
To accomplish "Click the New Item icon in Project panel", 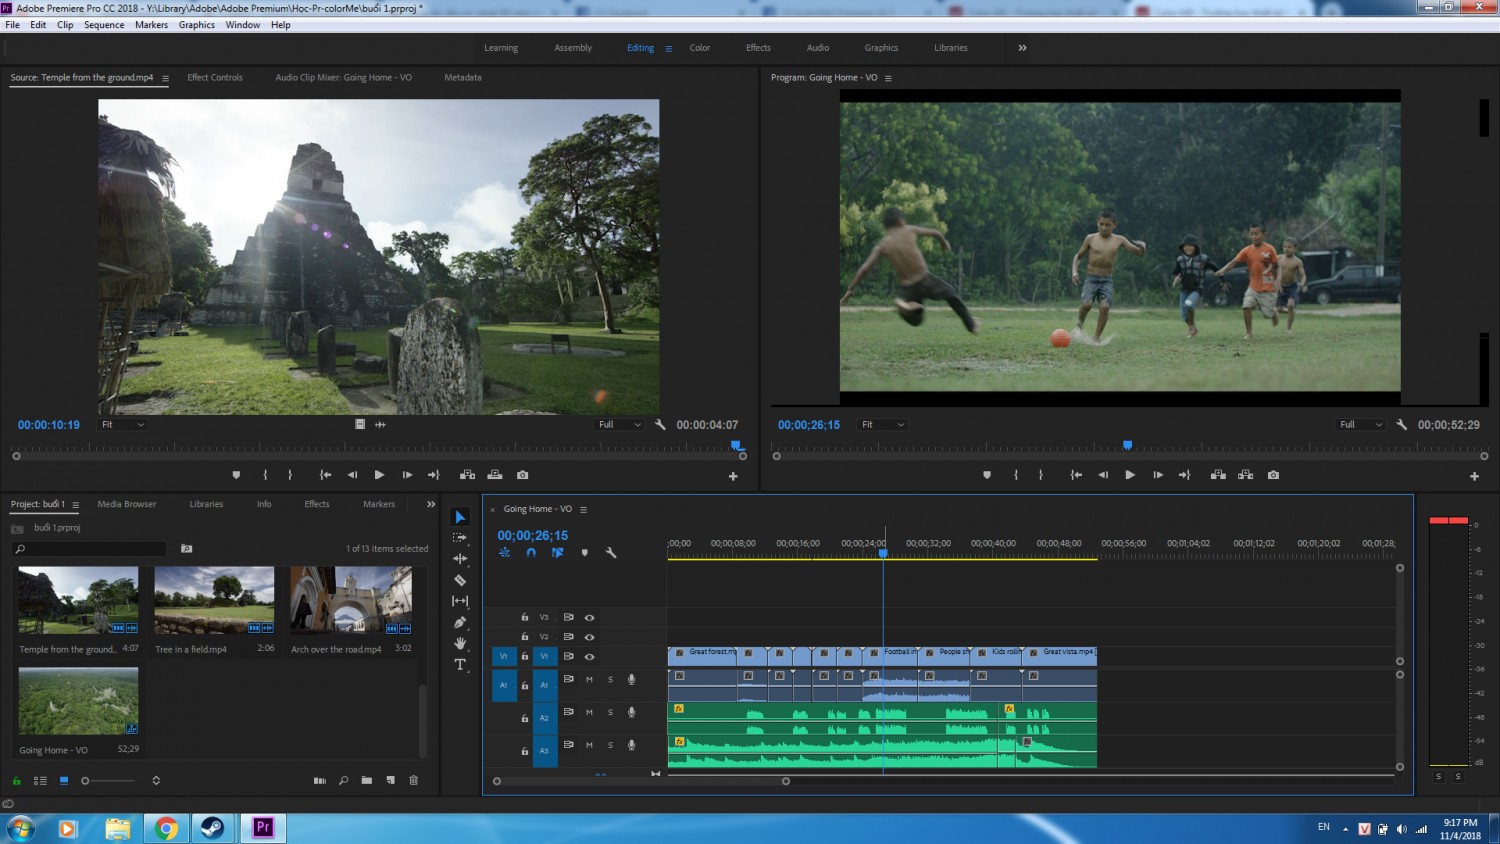I will pyautogui.click(x=390, y=780).
